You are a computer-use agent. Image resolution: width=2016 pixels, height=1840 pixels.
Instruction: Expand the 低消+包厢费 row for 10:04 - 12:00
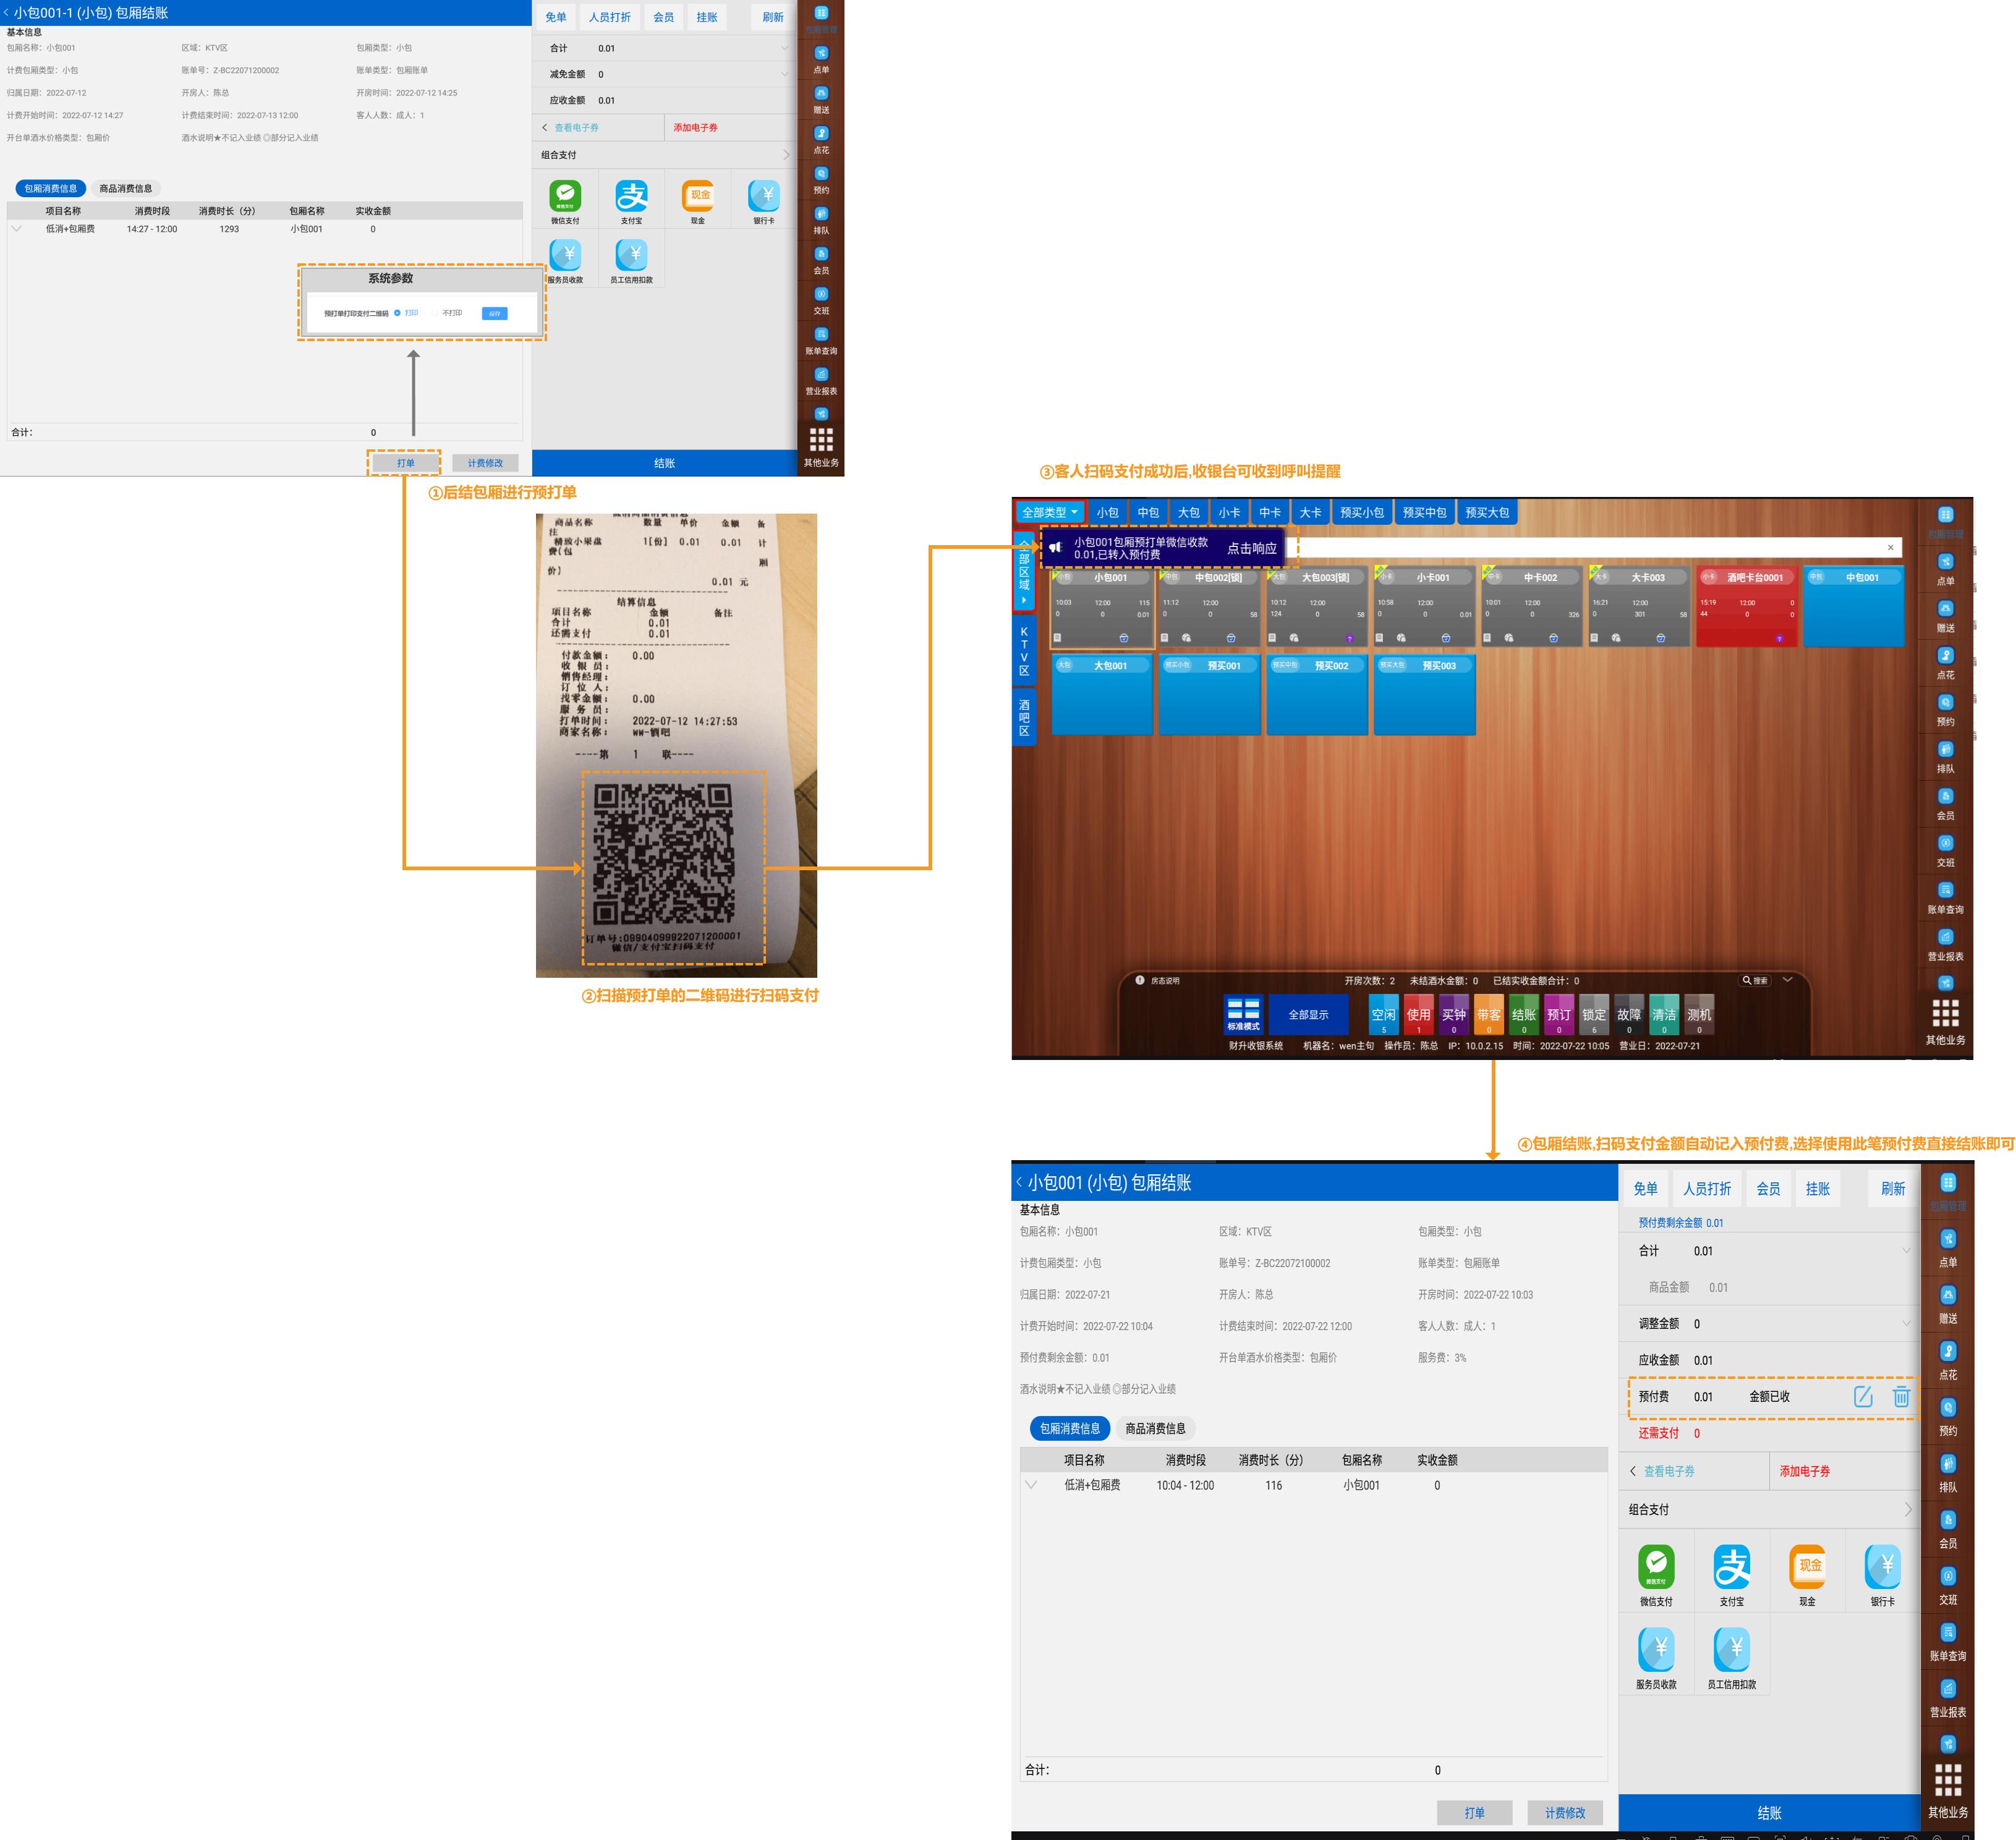tap(1032, 1485)
